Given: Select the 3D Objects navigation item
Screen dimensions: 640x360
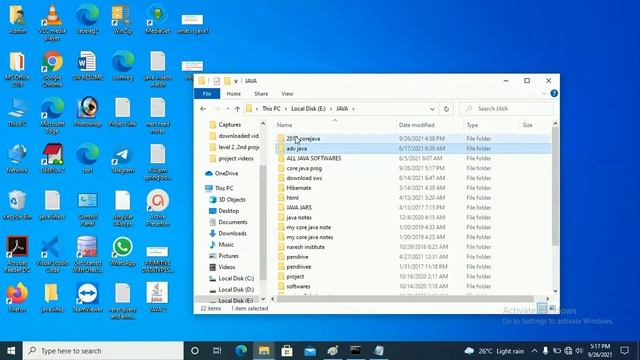Looking at the screenshot, I should coord(231,200).
